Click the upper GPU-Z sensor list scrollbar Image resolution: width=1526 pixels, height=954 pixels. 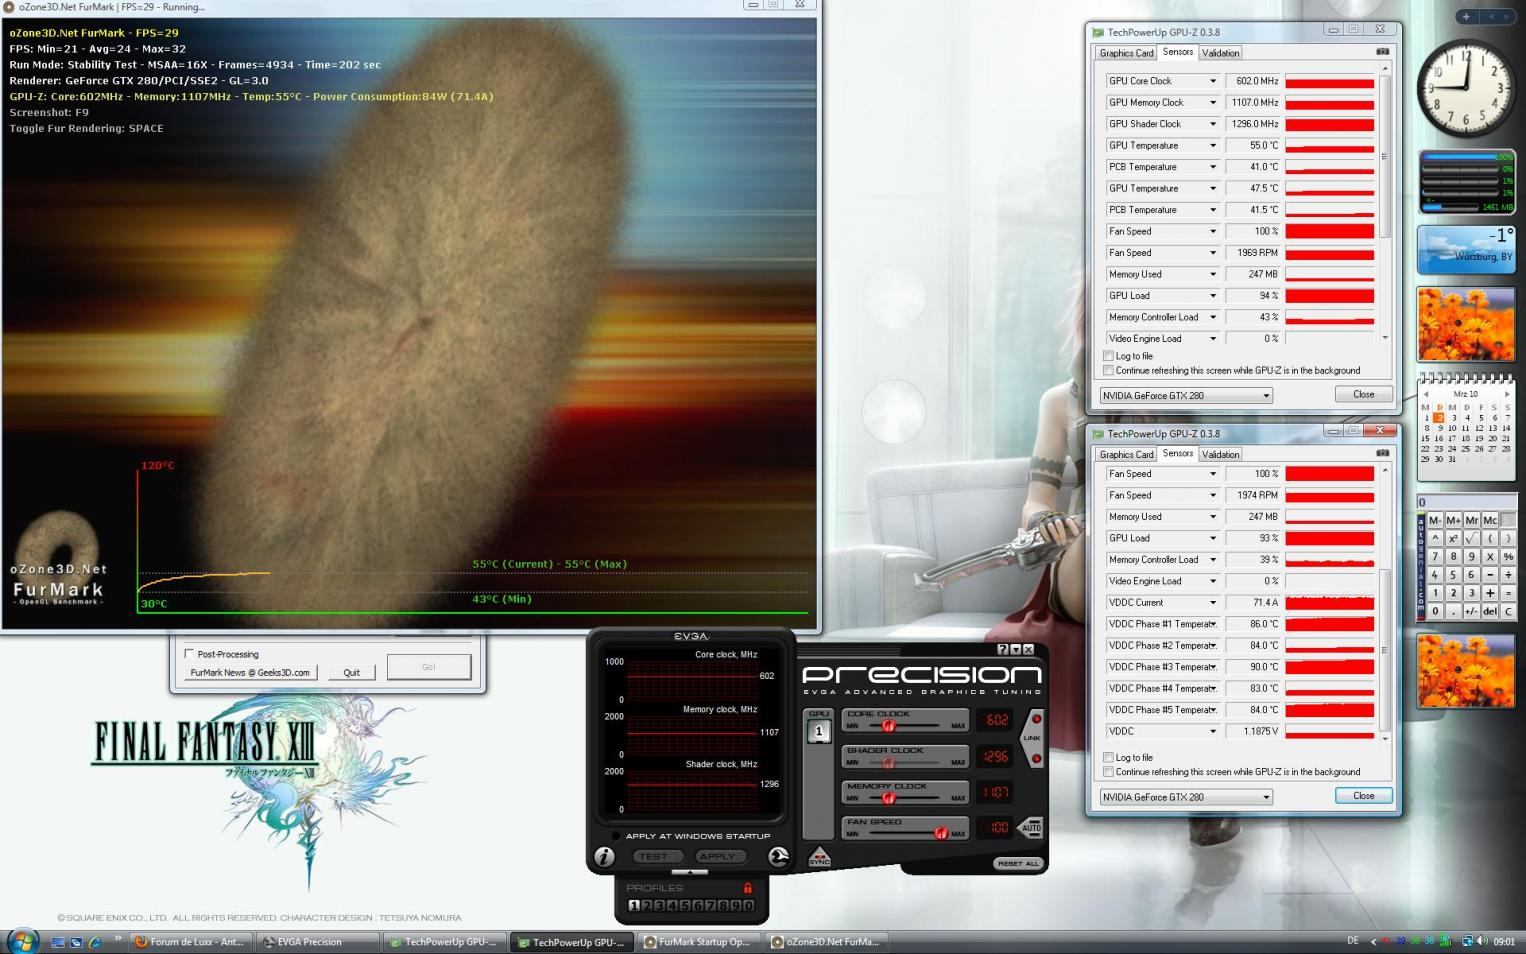click(1385, 156)
